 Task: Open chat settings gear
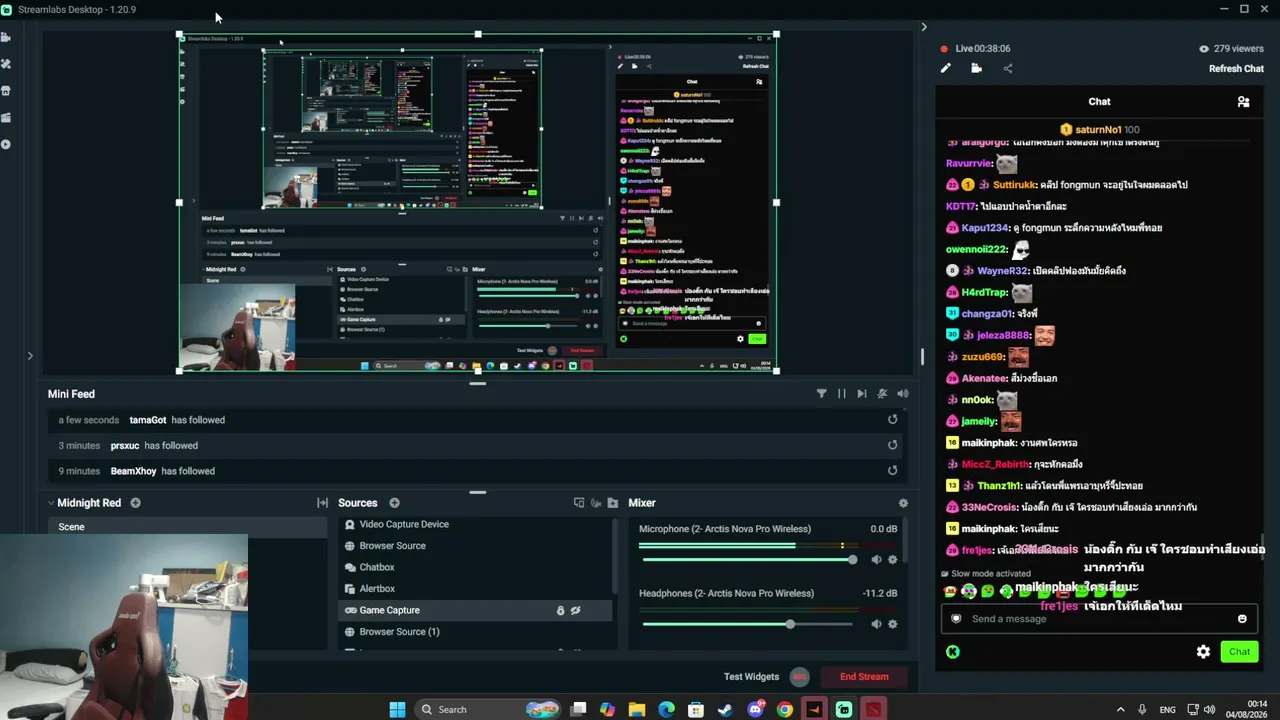(1203, 652)
